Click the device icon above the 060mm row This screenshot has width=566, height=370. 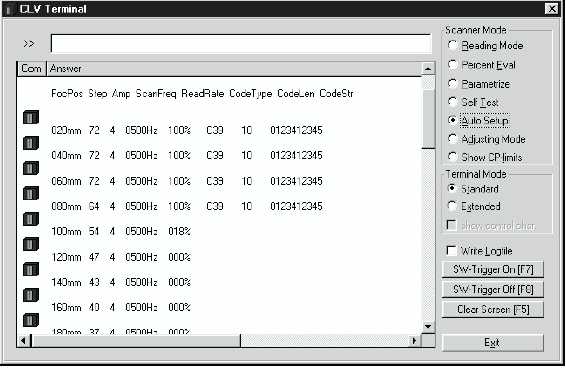[x=31, y=168]
